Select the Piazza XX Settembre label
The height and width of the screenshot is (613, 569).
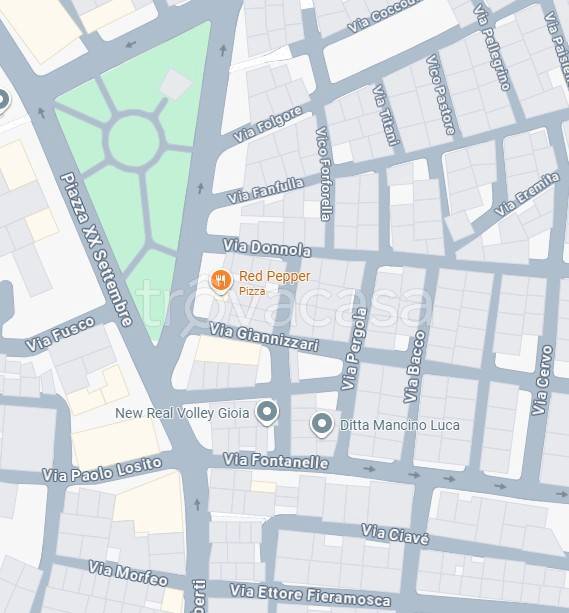(97, 250)
